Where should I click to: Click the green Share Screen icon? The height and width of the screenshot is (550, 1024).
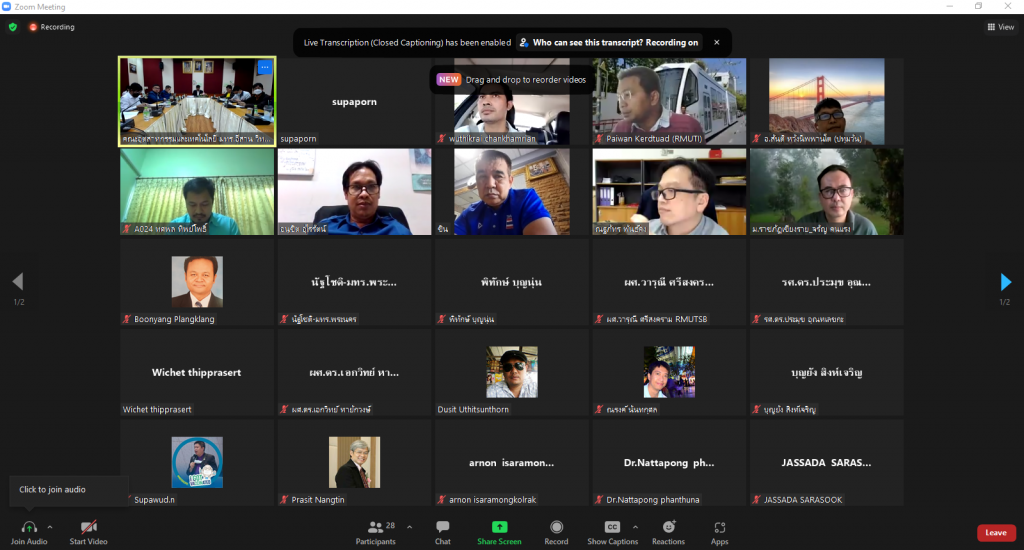(x=499, y=527)
